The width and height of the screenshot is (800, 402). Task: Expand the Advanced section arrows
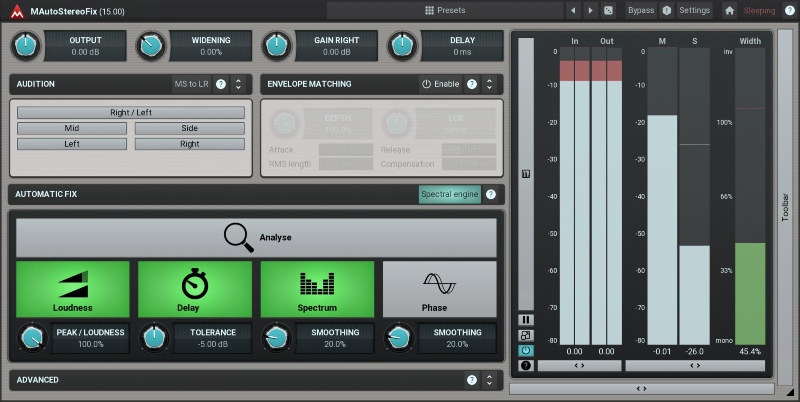488,380
